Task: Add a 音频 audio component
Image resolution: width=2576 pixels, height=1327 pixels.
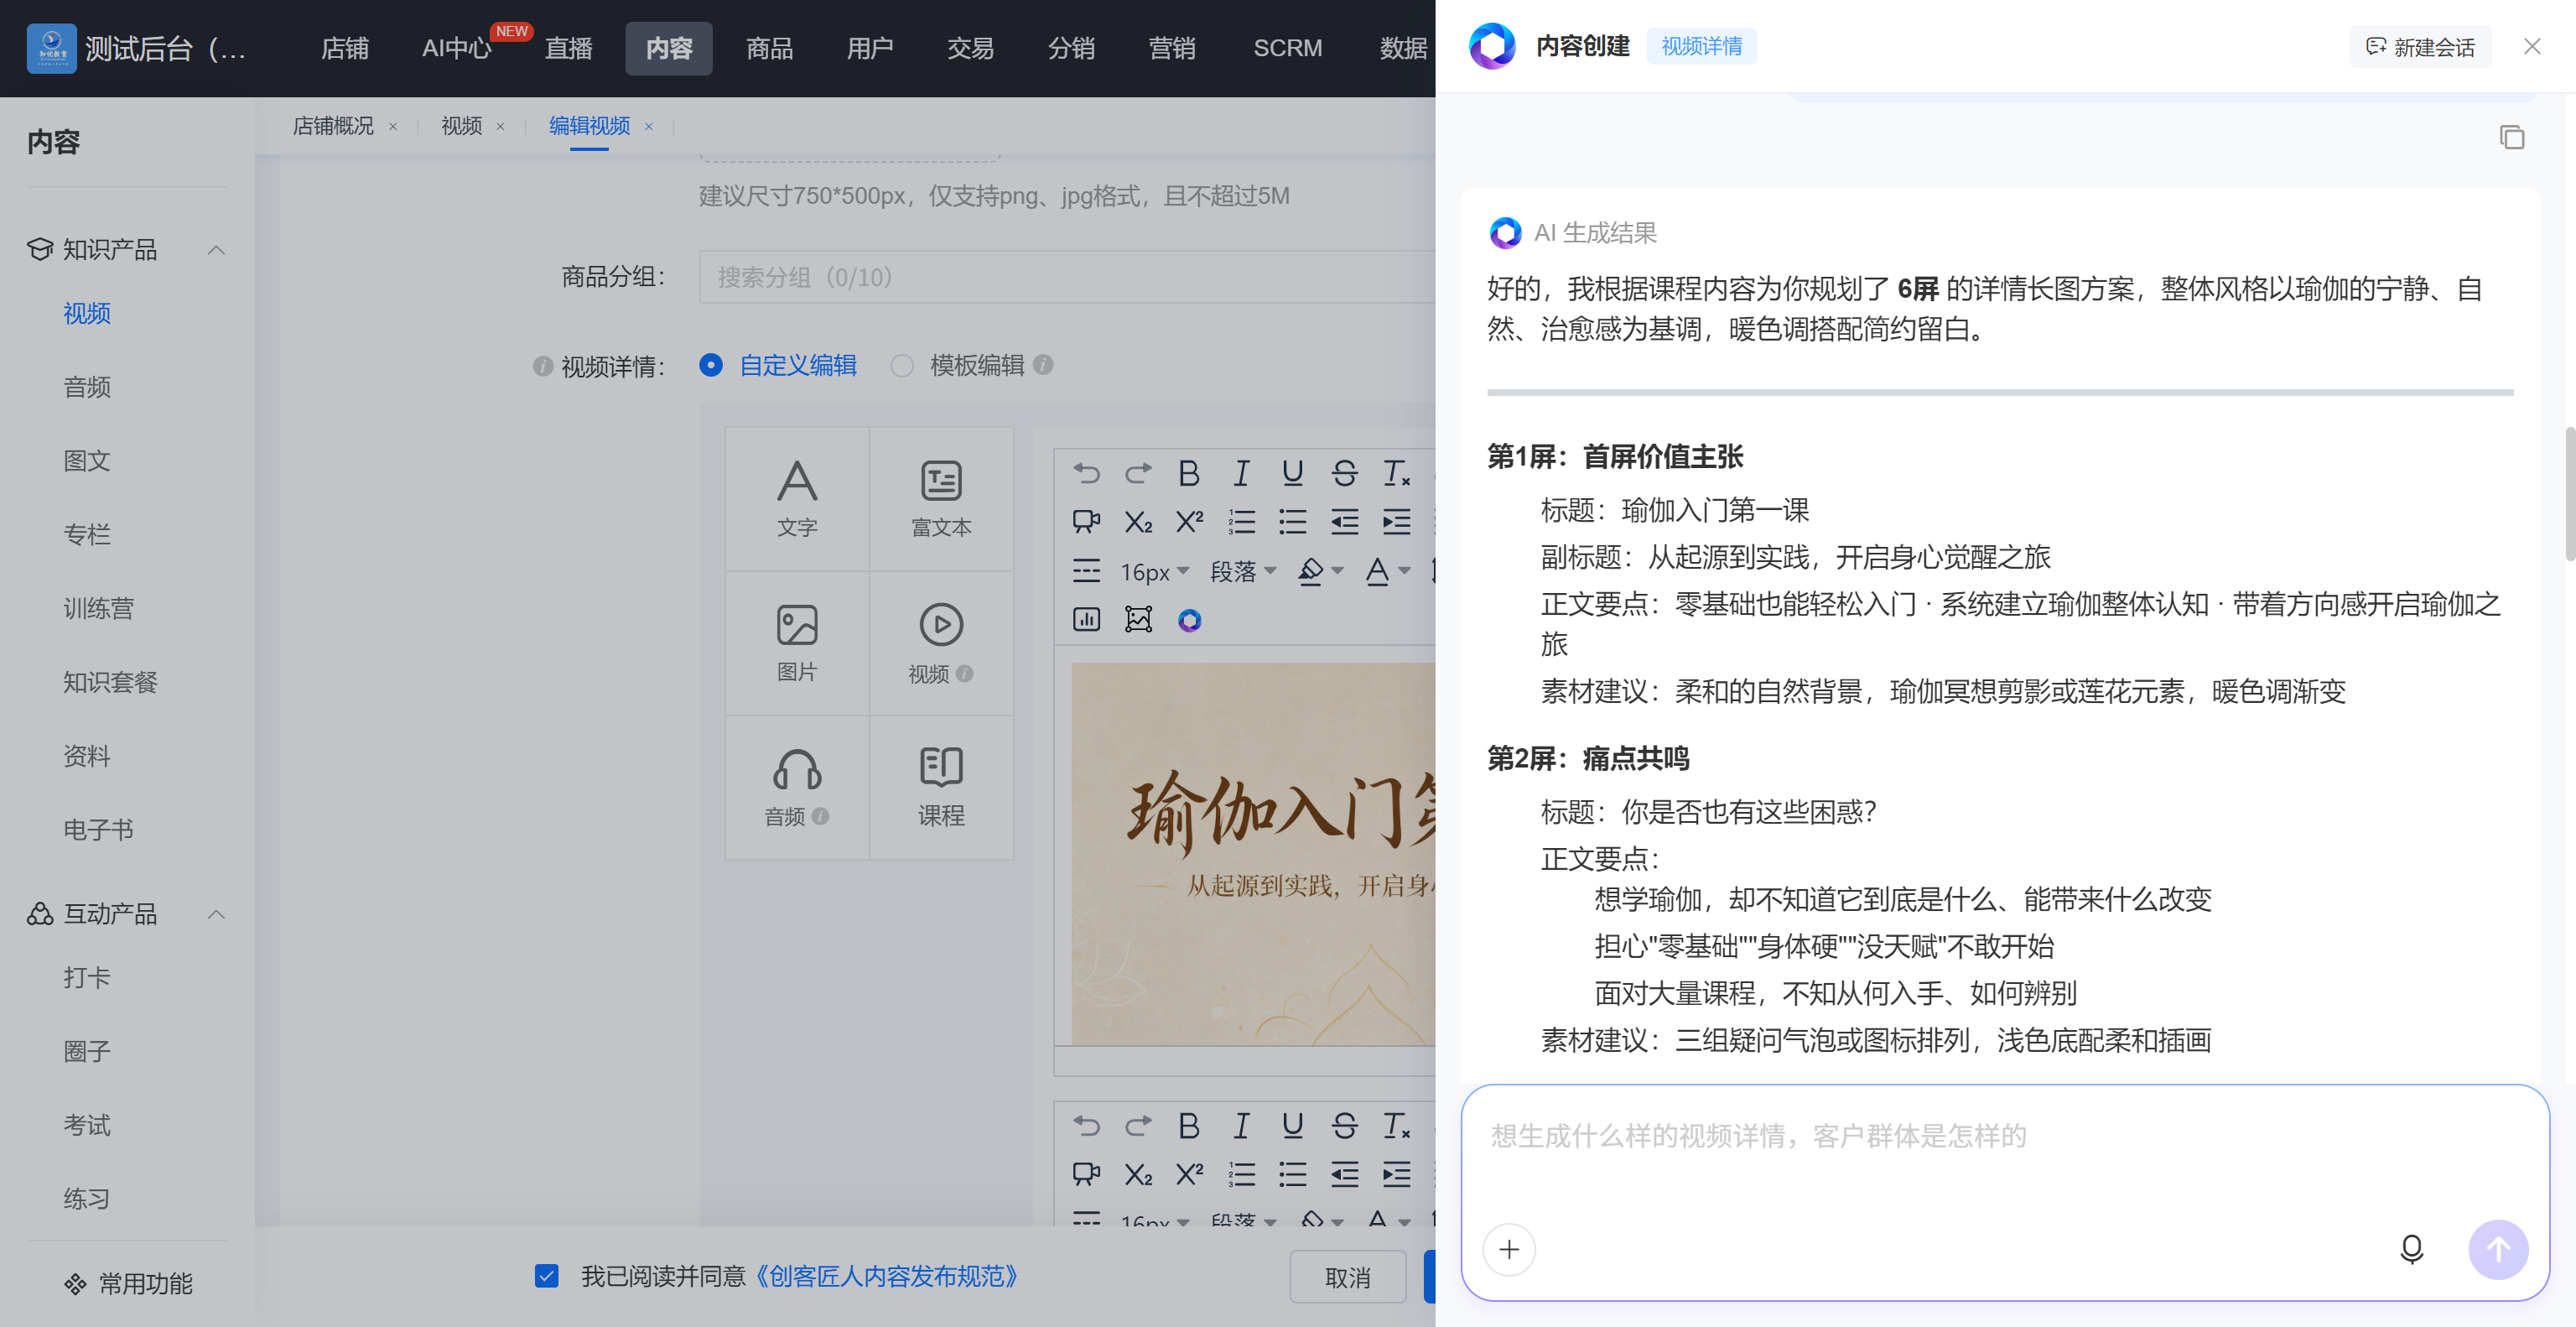Action: coord(797,787)
